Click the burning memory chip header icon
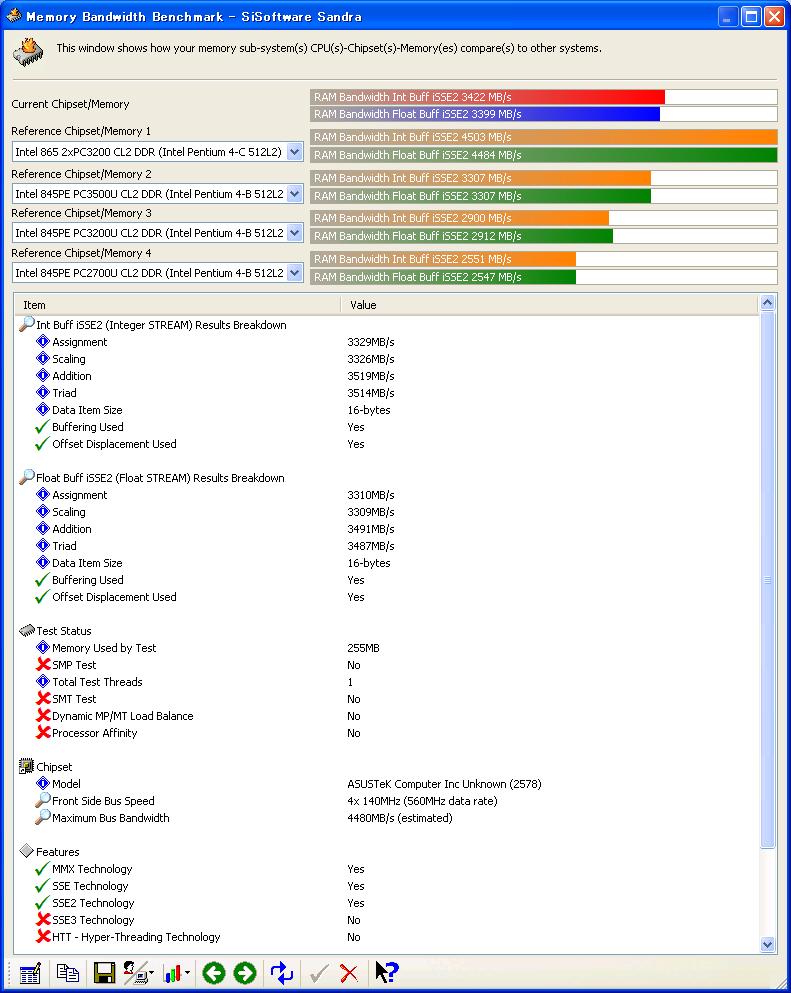 [x=28, y=52]
